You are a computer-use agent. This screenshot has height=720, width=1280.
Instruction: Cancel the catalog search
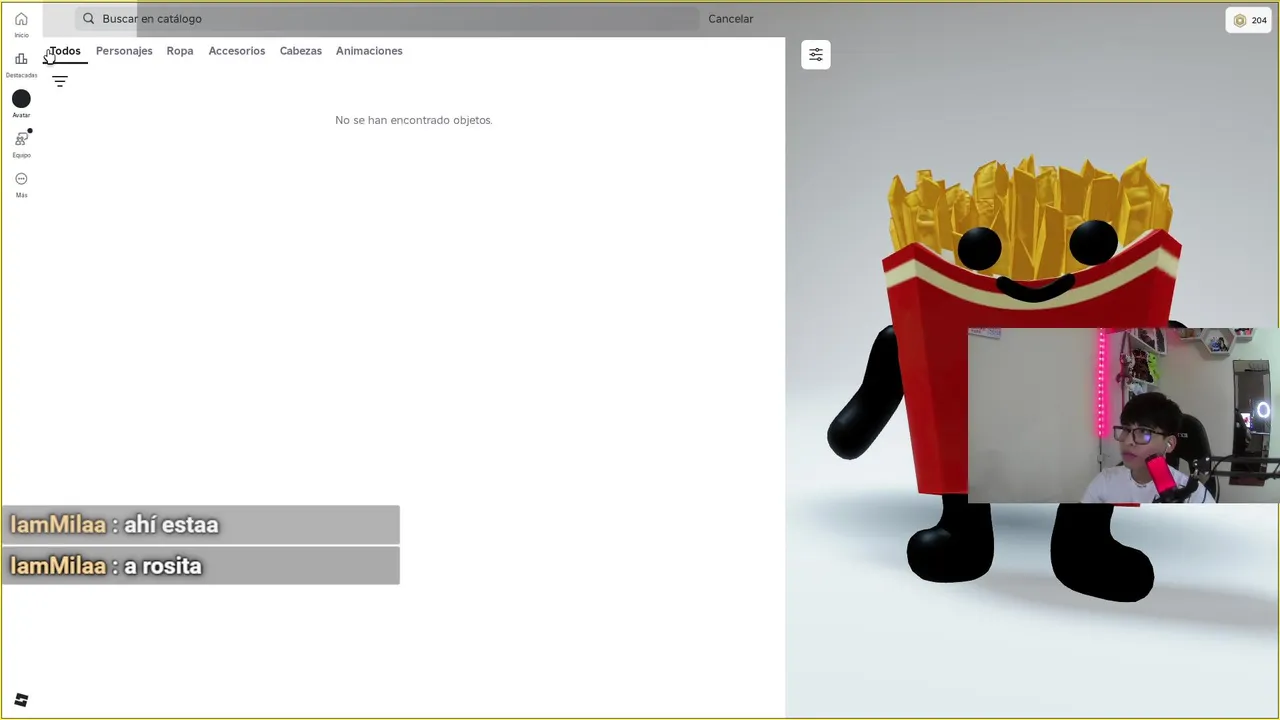[731, 19]
